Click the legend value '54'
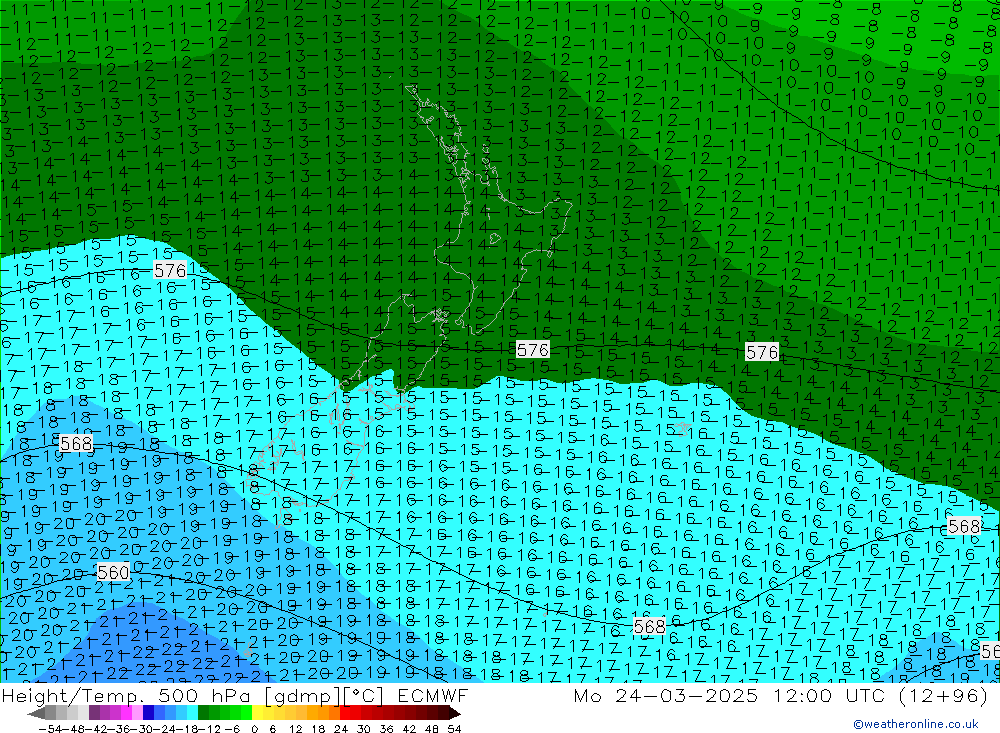The height and width of the screenshot is (733, 1000). point(454,729)
